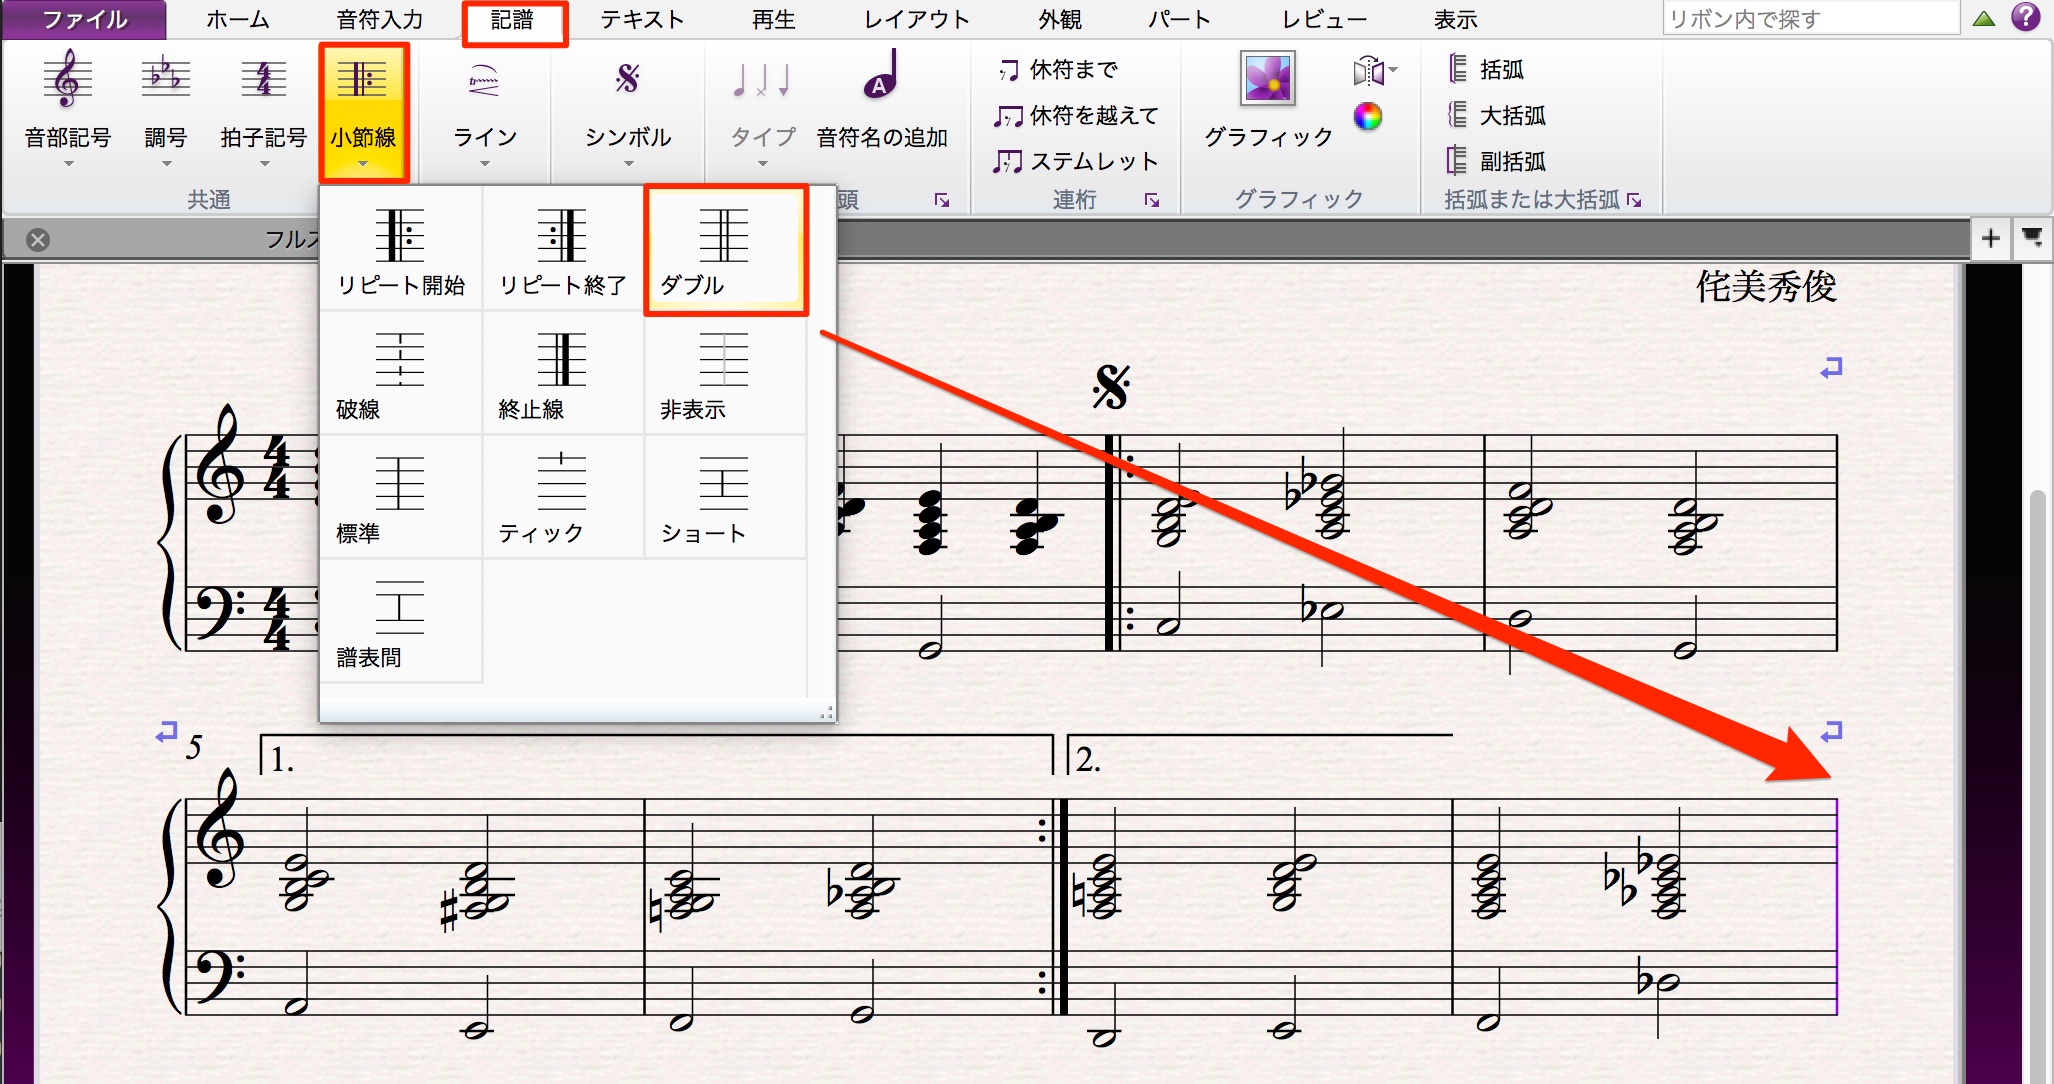The height and width of the screenshot is (1084, 2054).
Task: Click 音符名の追加 add note names icon
Action: coord(881,78)
